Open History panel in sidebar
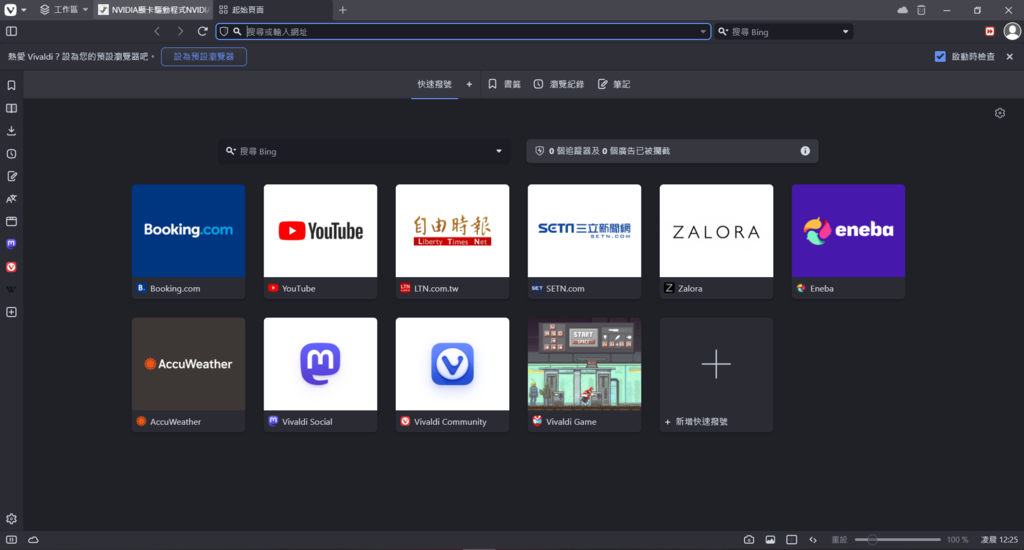Image resolution: width=1024 pixels, height=550 pixels. tap(11, 154)
